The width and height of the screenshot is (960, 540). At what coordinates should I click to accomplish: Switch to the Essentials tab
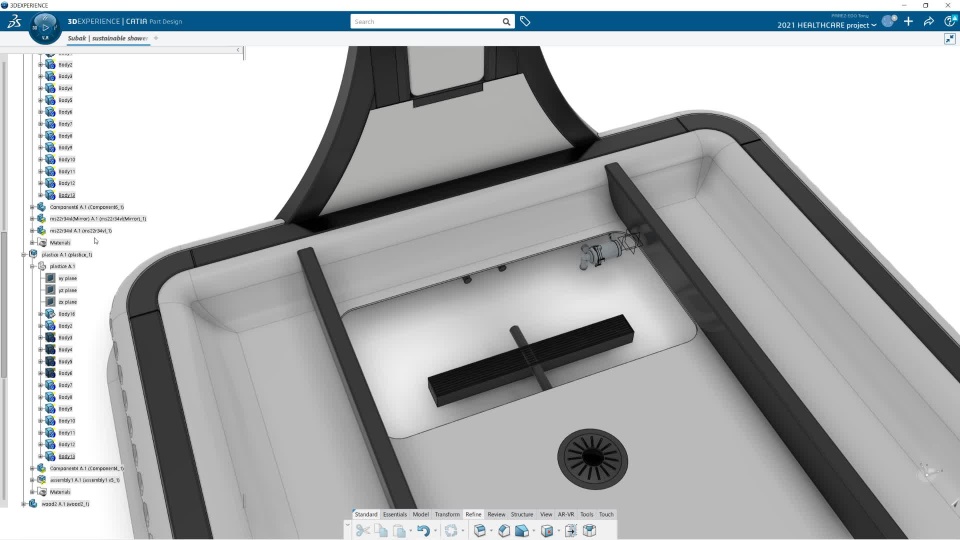[x=395, y=514]
